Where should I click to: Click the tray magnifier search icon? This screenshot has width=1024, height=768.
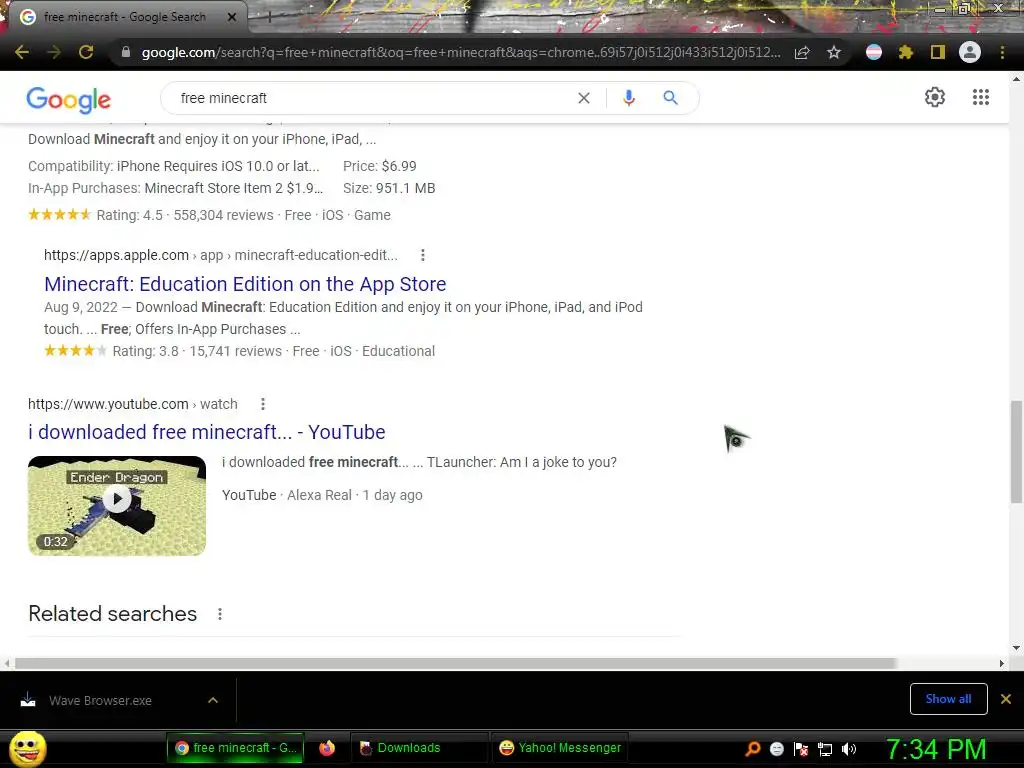pyautogui.click(x=753, y=749)
